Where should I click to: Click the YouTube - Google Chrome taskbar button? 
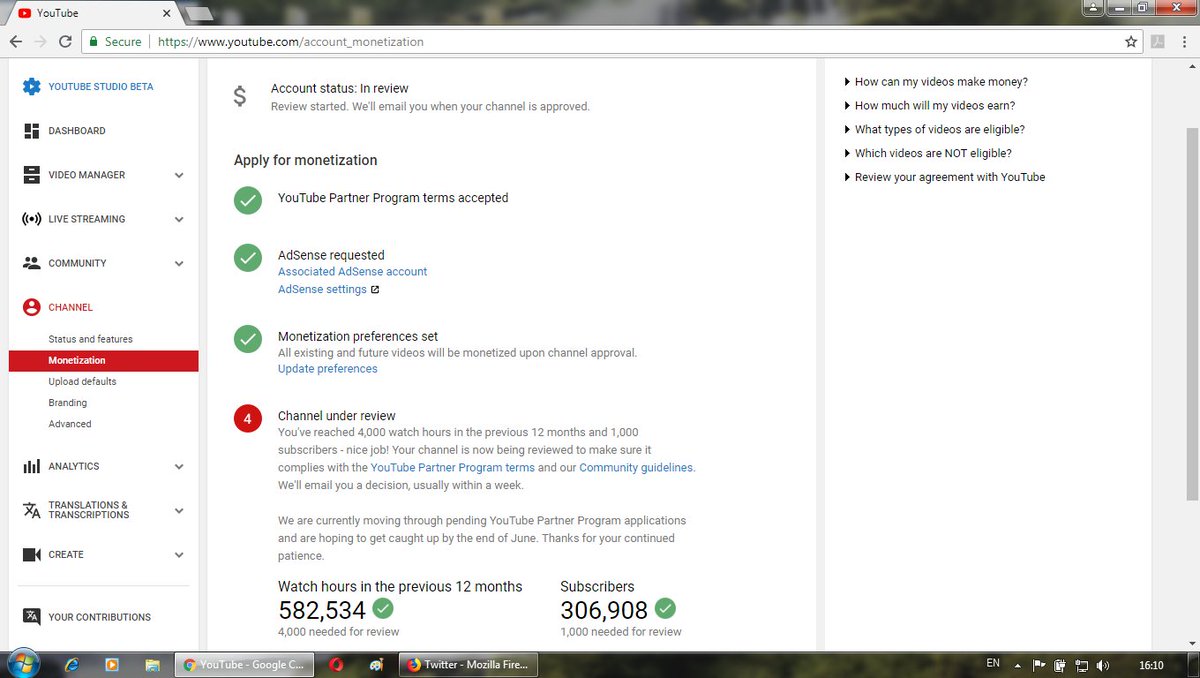pyautogui.click(x=244, y=665)
